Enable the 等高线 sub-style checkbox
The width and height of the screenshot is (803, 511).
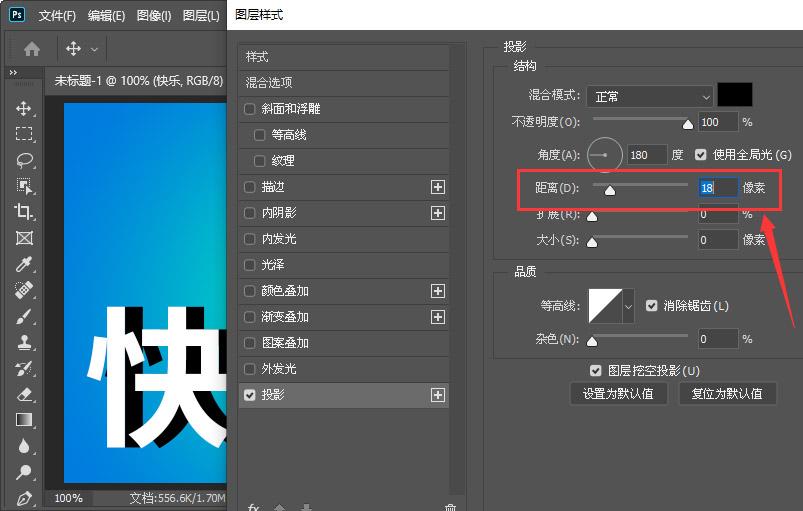[x=260, y=135]
